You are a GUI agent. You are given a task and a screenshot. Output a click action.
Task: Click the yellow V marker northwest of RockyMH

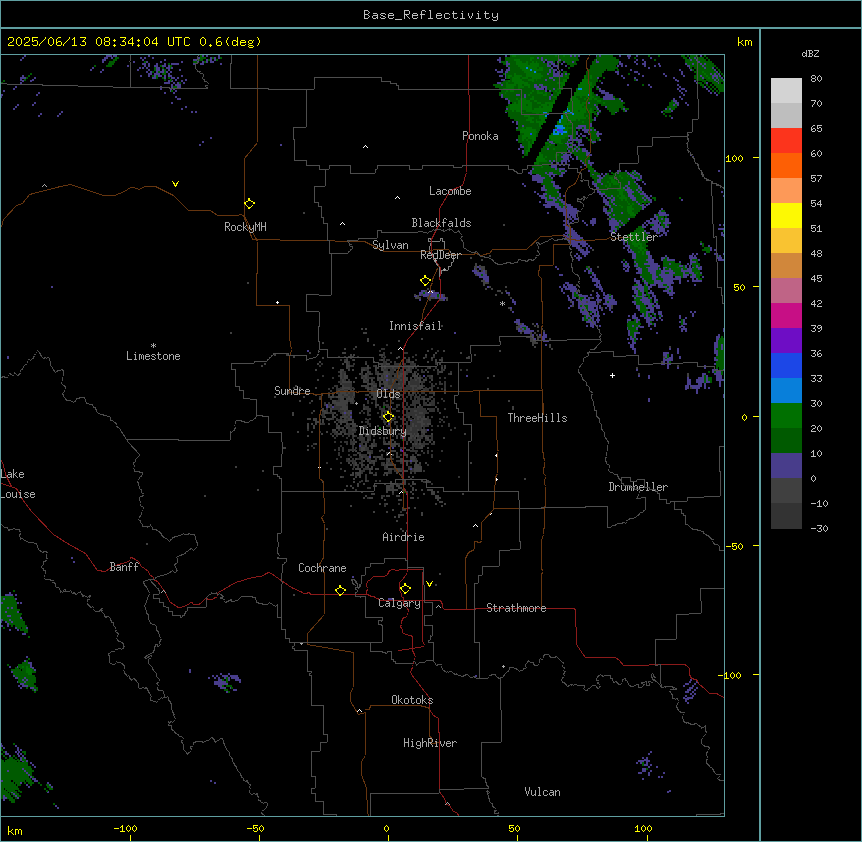coord(175,184)
